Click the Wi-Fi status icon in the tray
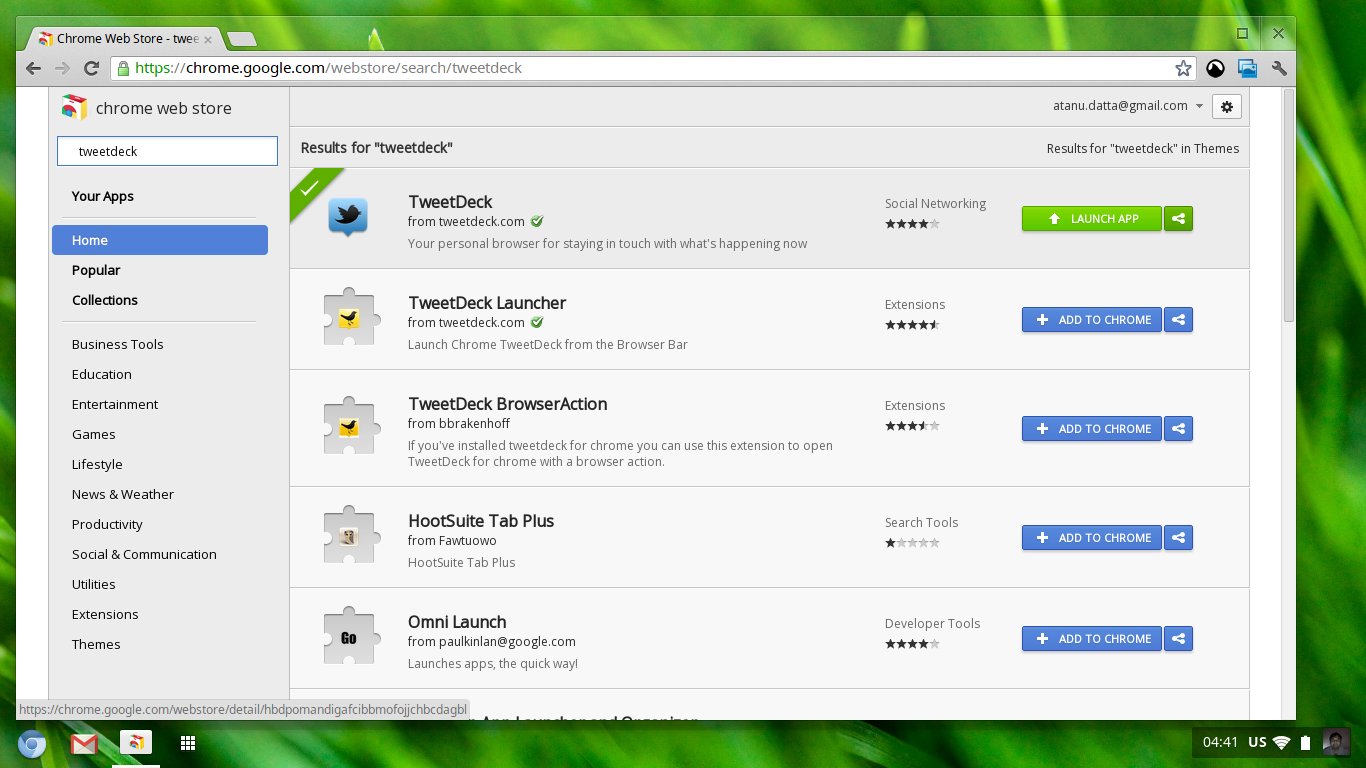Image resolution: width=1366 pixels, height=768 pixels. [1281, 742]
